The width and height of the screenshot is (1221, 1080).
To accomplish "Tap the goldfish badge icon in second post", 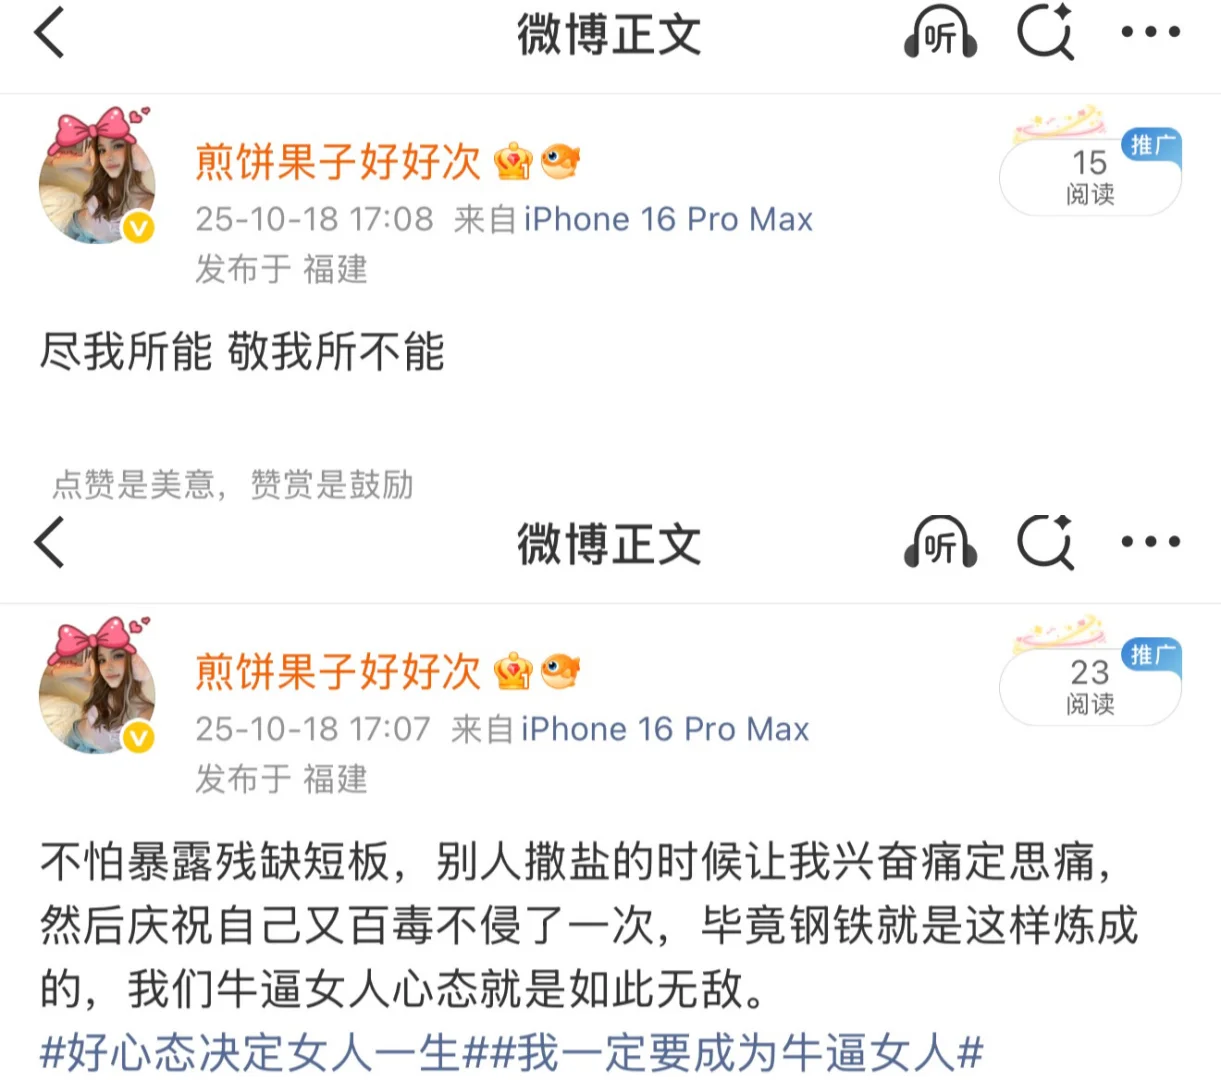I will [560, 671].
